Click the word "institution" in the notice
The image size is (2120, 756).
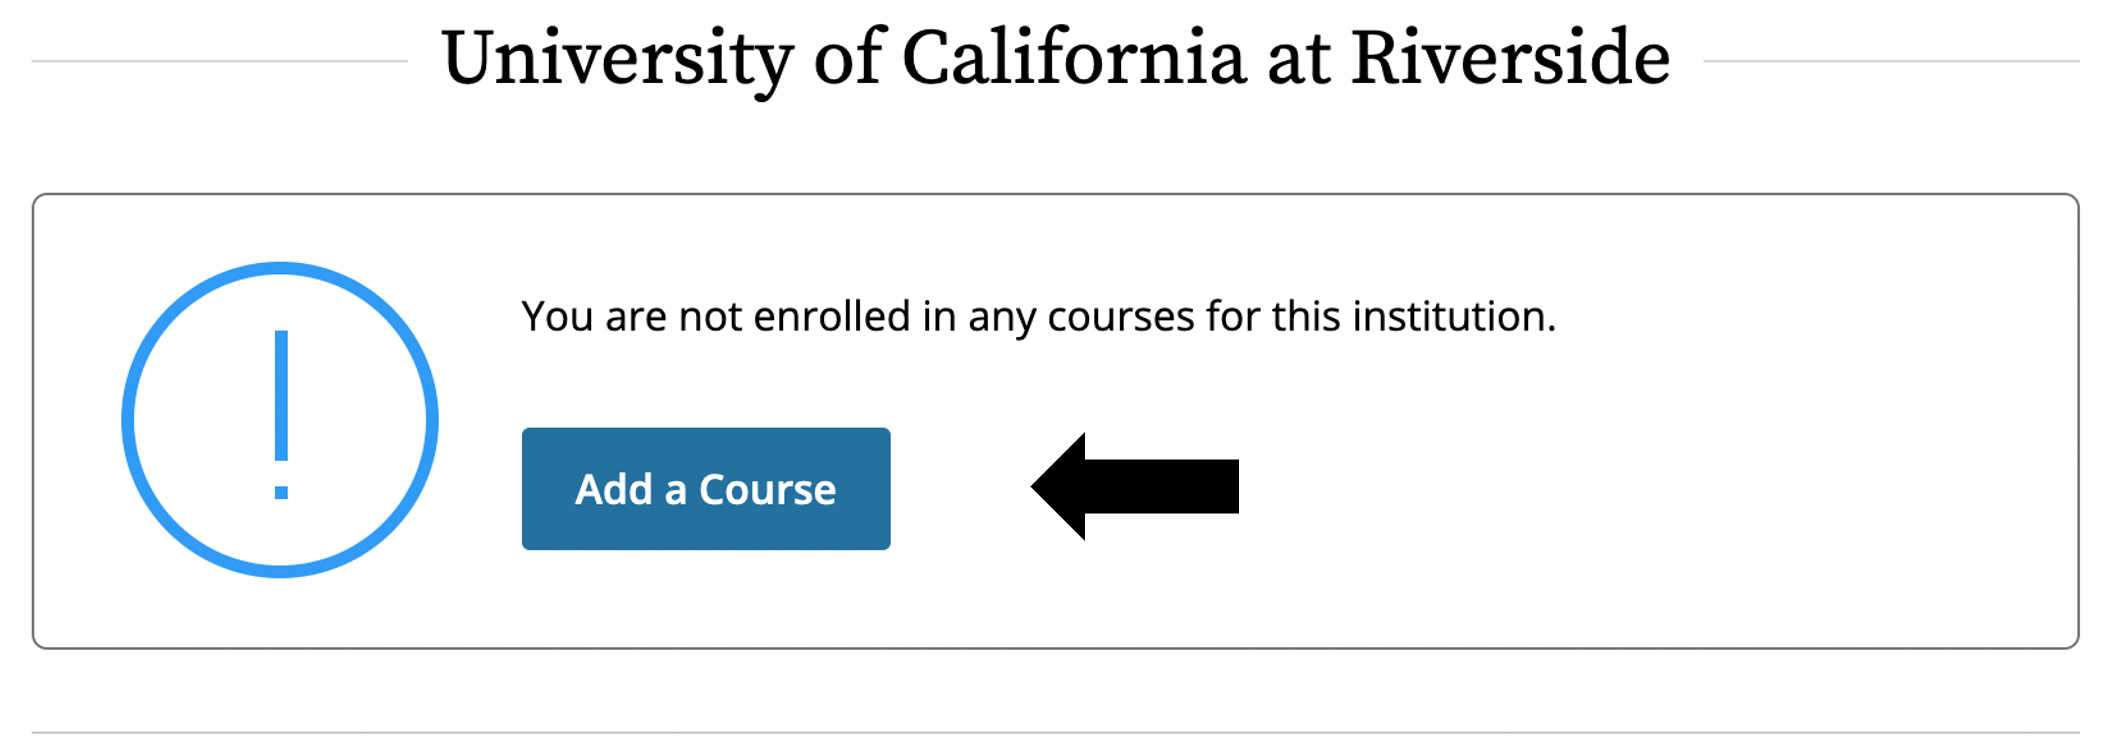(1452, 317)
